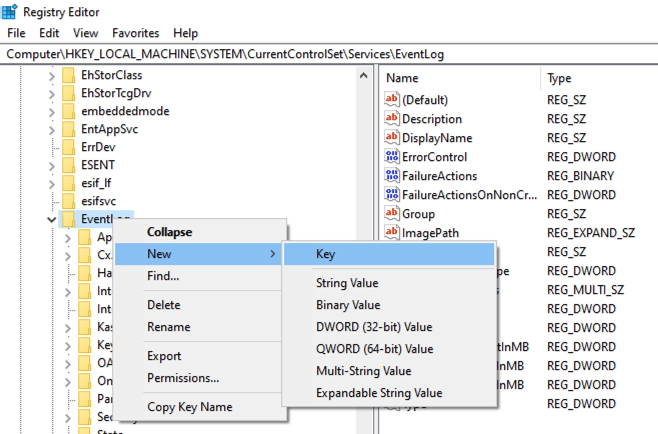
Task: Click the FailureActions binary value icon
Action: click(x=391, y=176)
